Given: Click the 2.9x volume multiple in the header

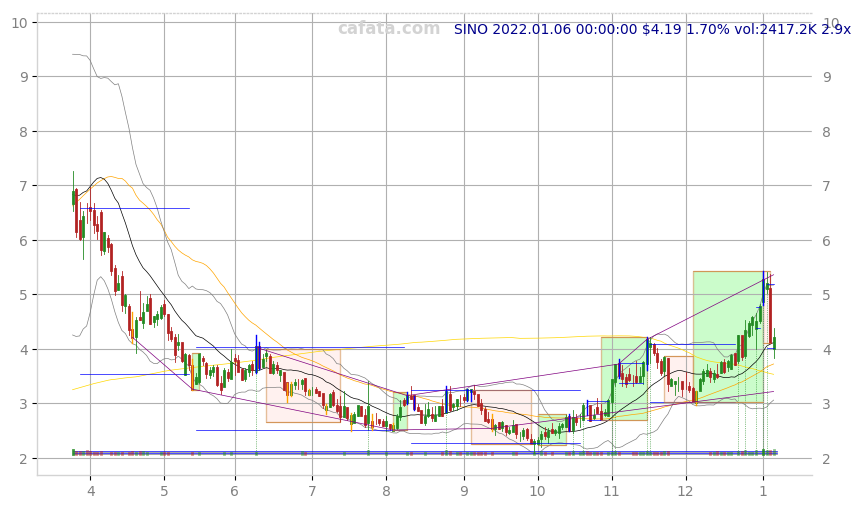Looking at the screenshot, I should 836,29.
